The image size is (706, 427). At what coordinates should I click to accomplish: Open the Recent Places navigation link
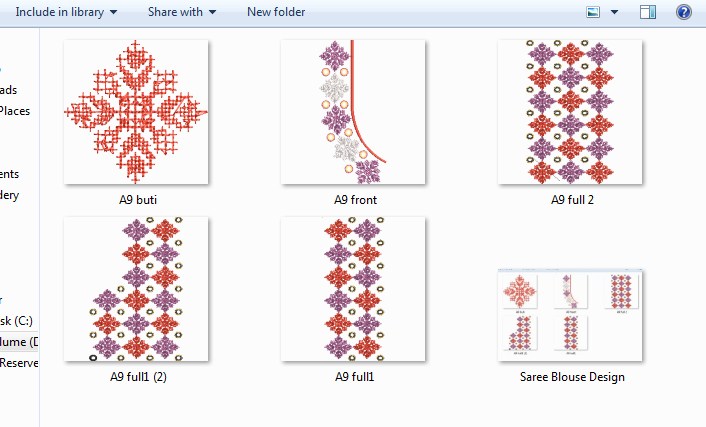point(16,111)
